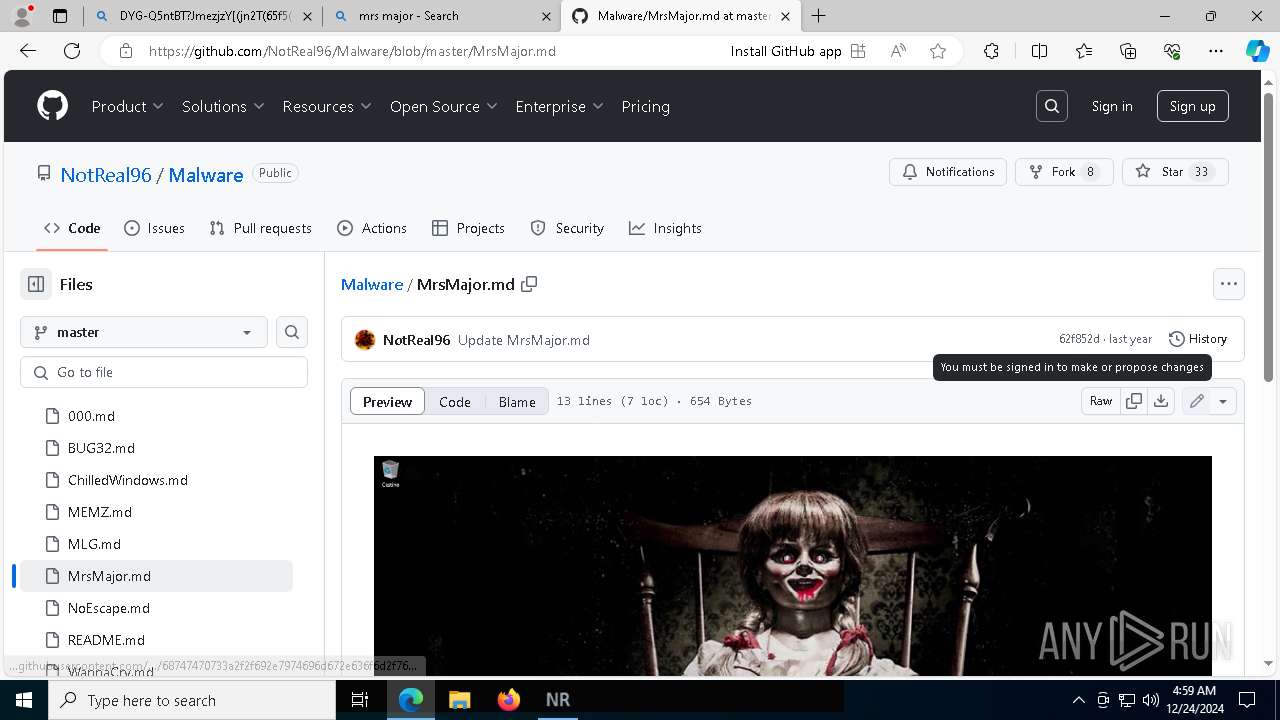
Task: Go back with browser back arrow
Action: click(x=28, y=51)
